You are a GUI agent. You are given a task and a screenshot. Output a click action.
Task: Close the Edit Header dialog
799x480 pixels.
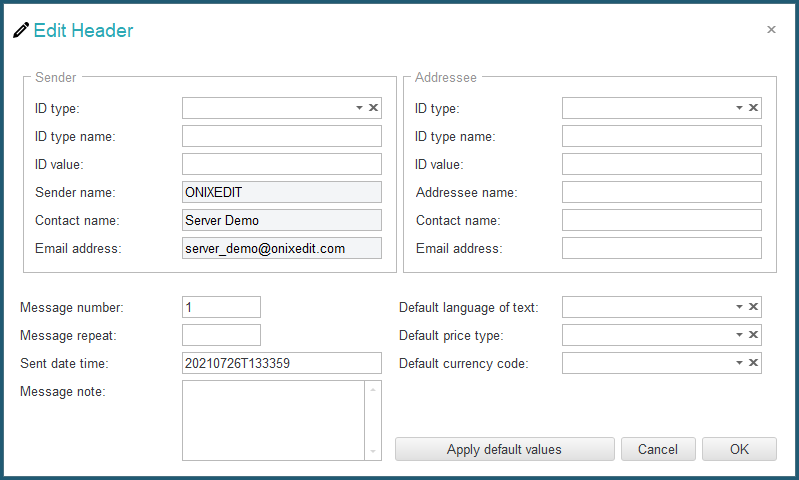coord(771,30)
